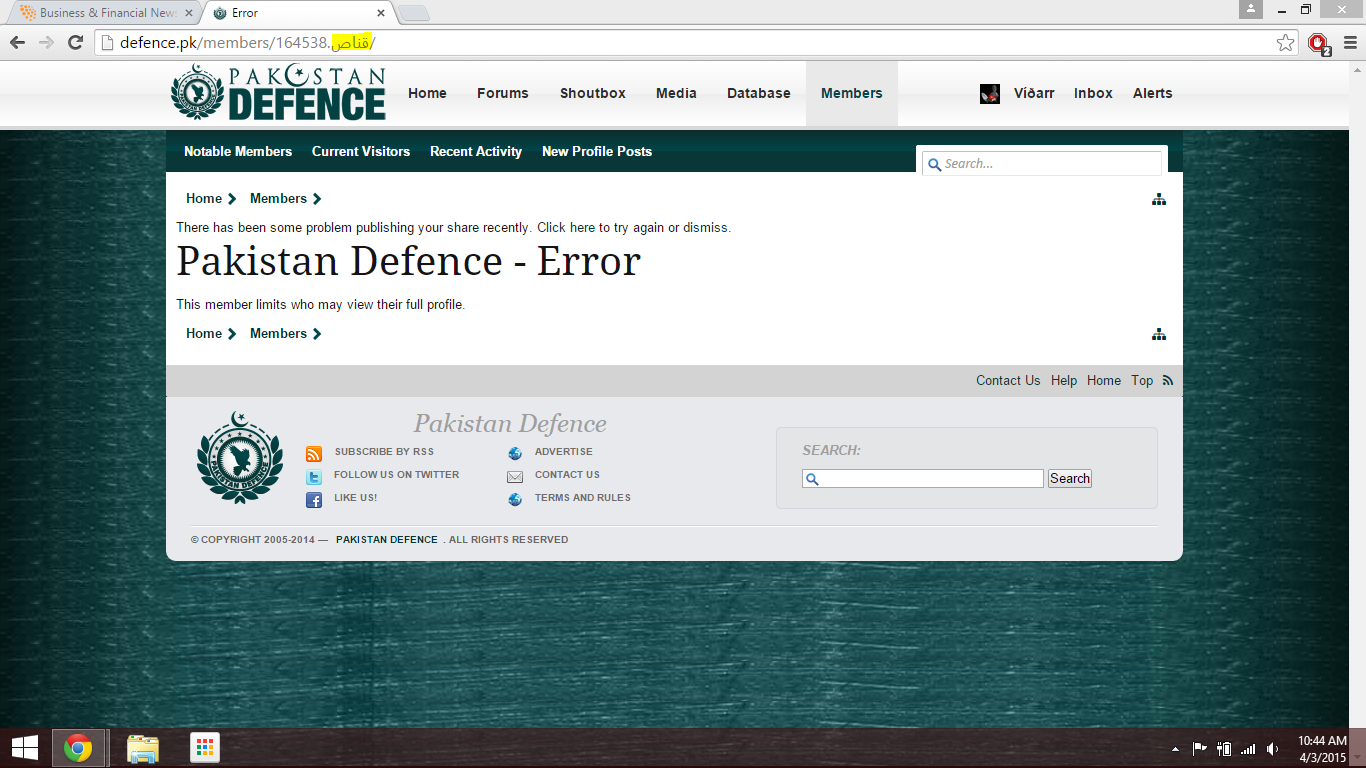This screenshot has width=1366, height=768.
Task: Click the Twitter bird icon
Action: click(x=314, y=477)
